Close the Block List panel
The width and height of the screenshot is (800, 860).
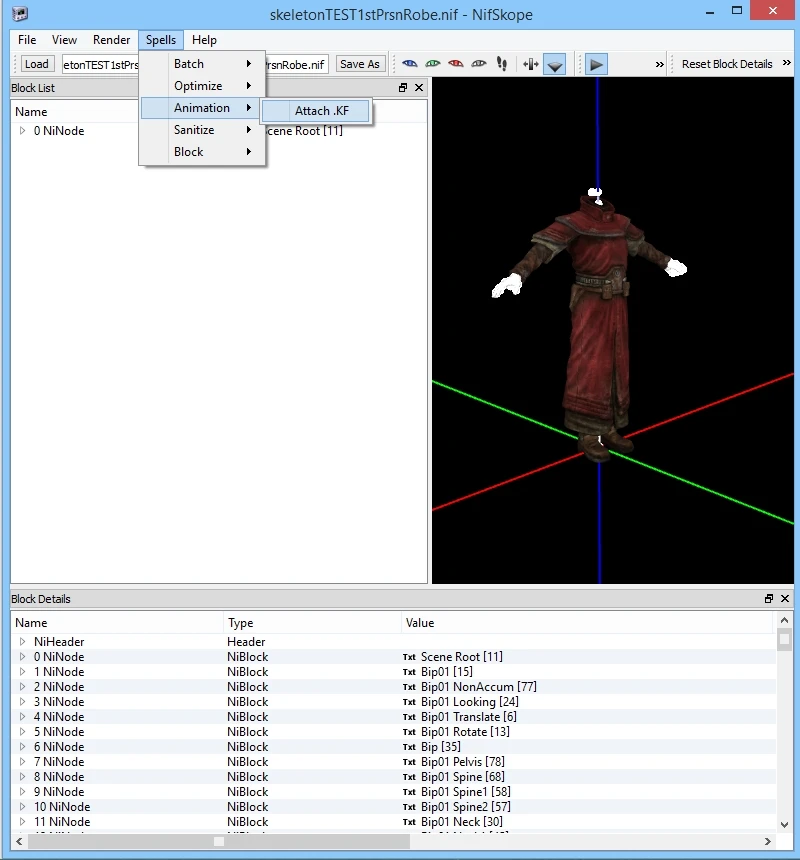419,88
